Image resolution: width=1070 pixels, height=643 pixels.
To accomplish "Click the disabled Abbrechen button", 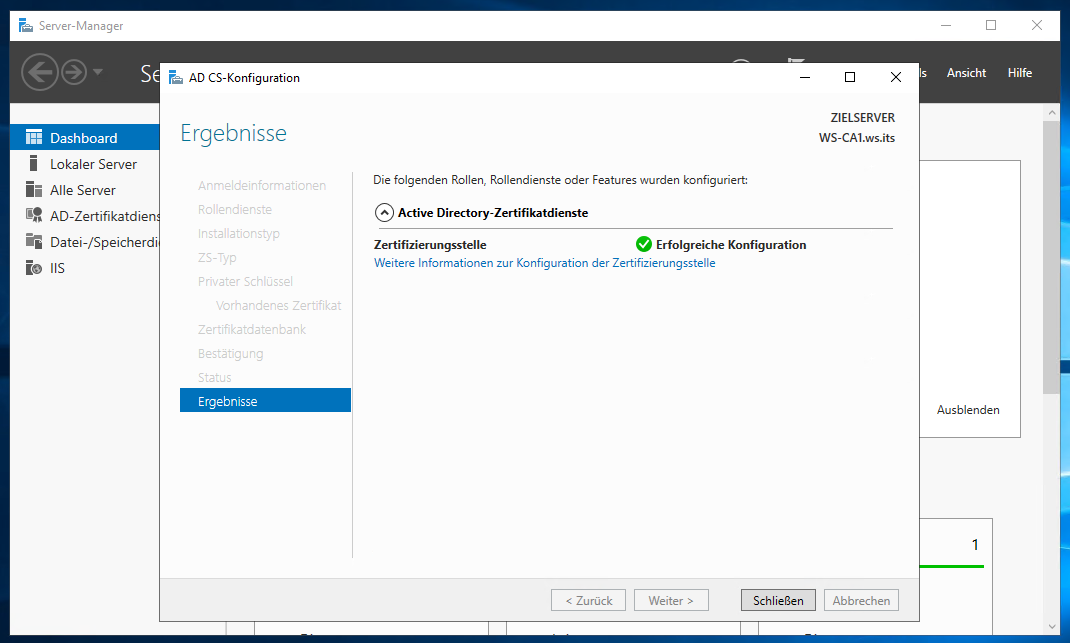I will [x=861, y=601].
